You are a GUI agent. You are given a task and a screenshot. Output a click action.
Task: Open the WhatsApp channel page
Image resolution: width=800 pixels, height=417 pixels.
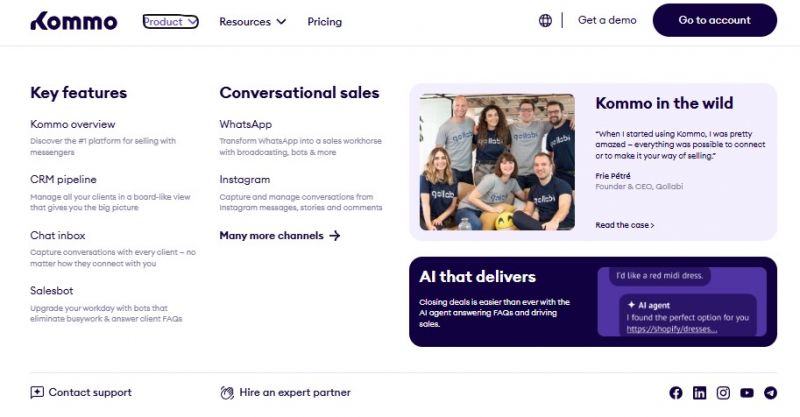245,124
